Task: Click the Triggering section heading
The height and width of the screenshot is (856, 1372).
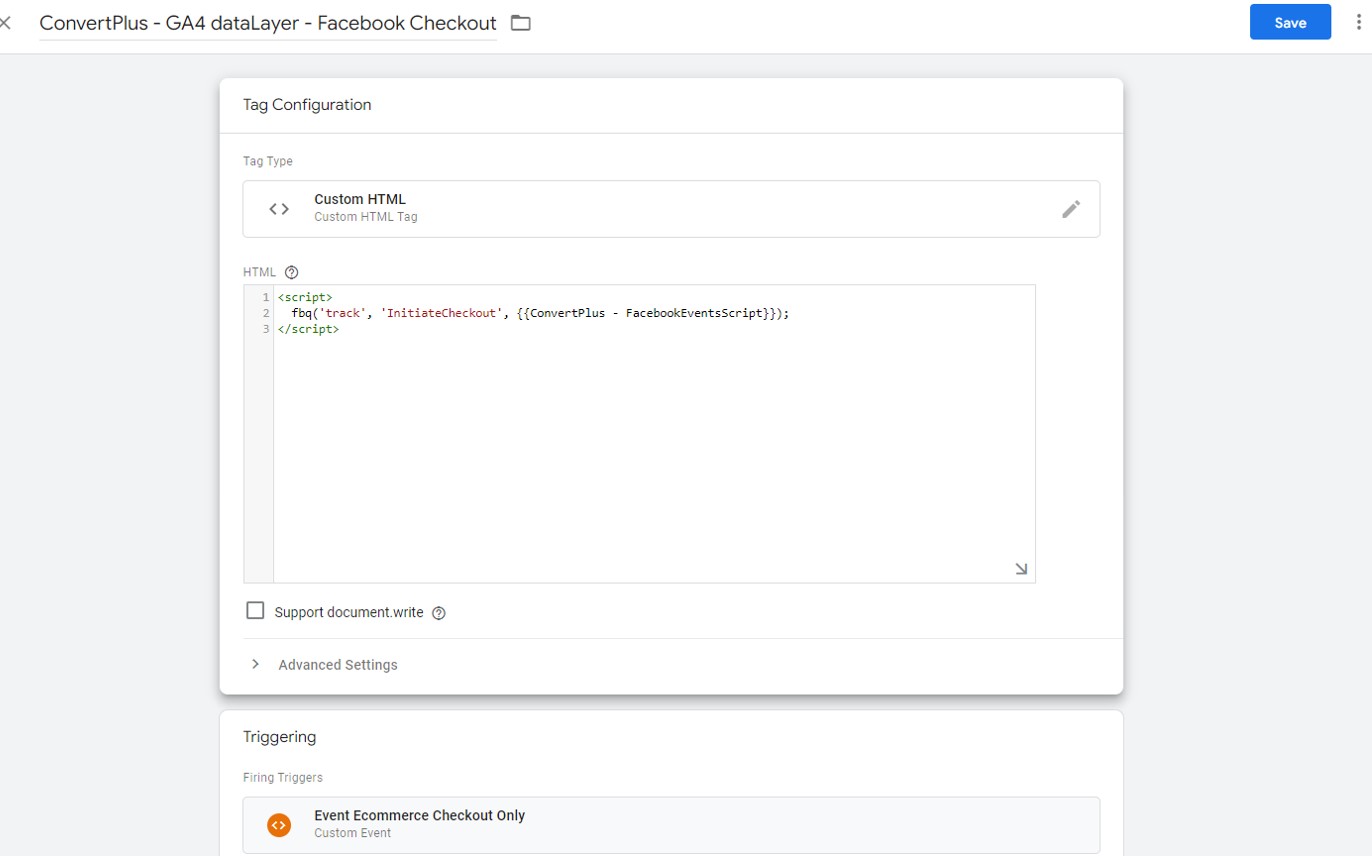Action: pos(279,737)
